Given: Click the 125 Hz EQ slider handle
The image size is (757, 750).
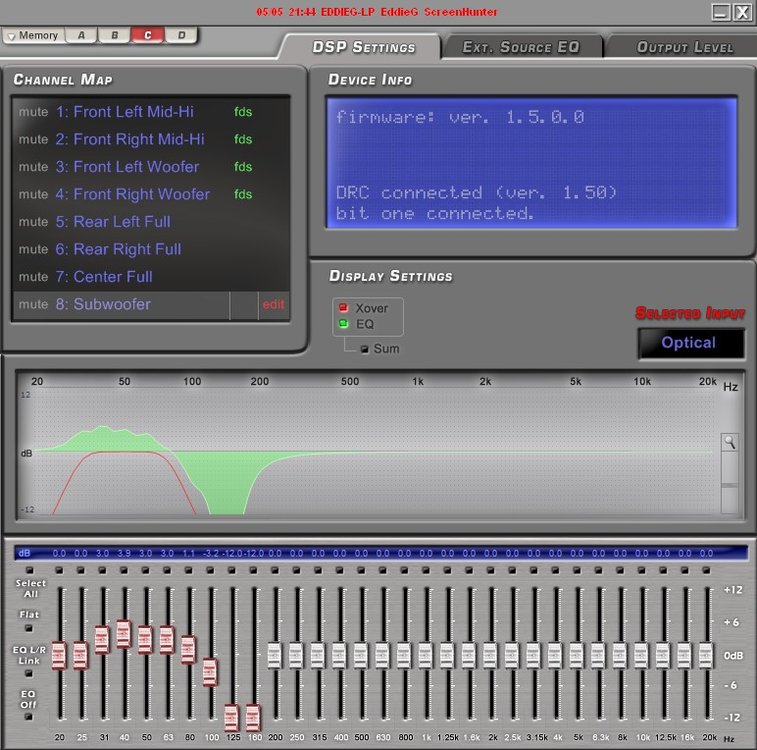Looking at the screenshot, I should (232, 718).
